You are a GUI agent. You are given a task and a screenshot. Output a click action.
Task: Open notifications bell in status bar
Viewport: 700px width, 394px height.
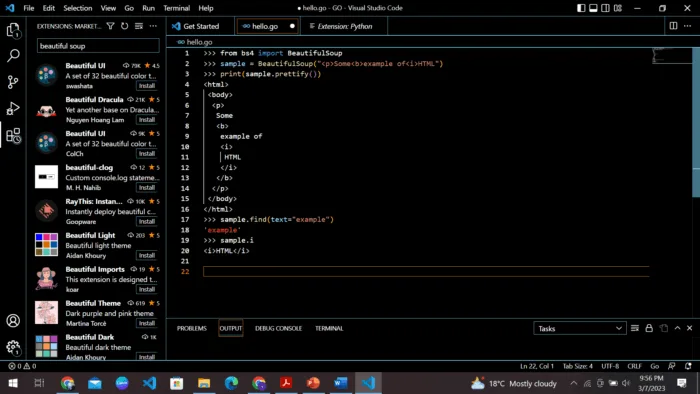click(688, 366)
